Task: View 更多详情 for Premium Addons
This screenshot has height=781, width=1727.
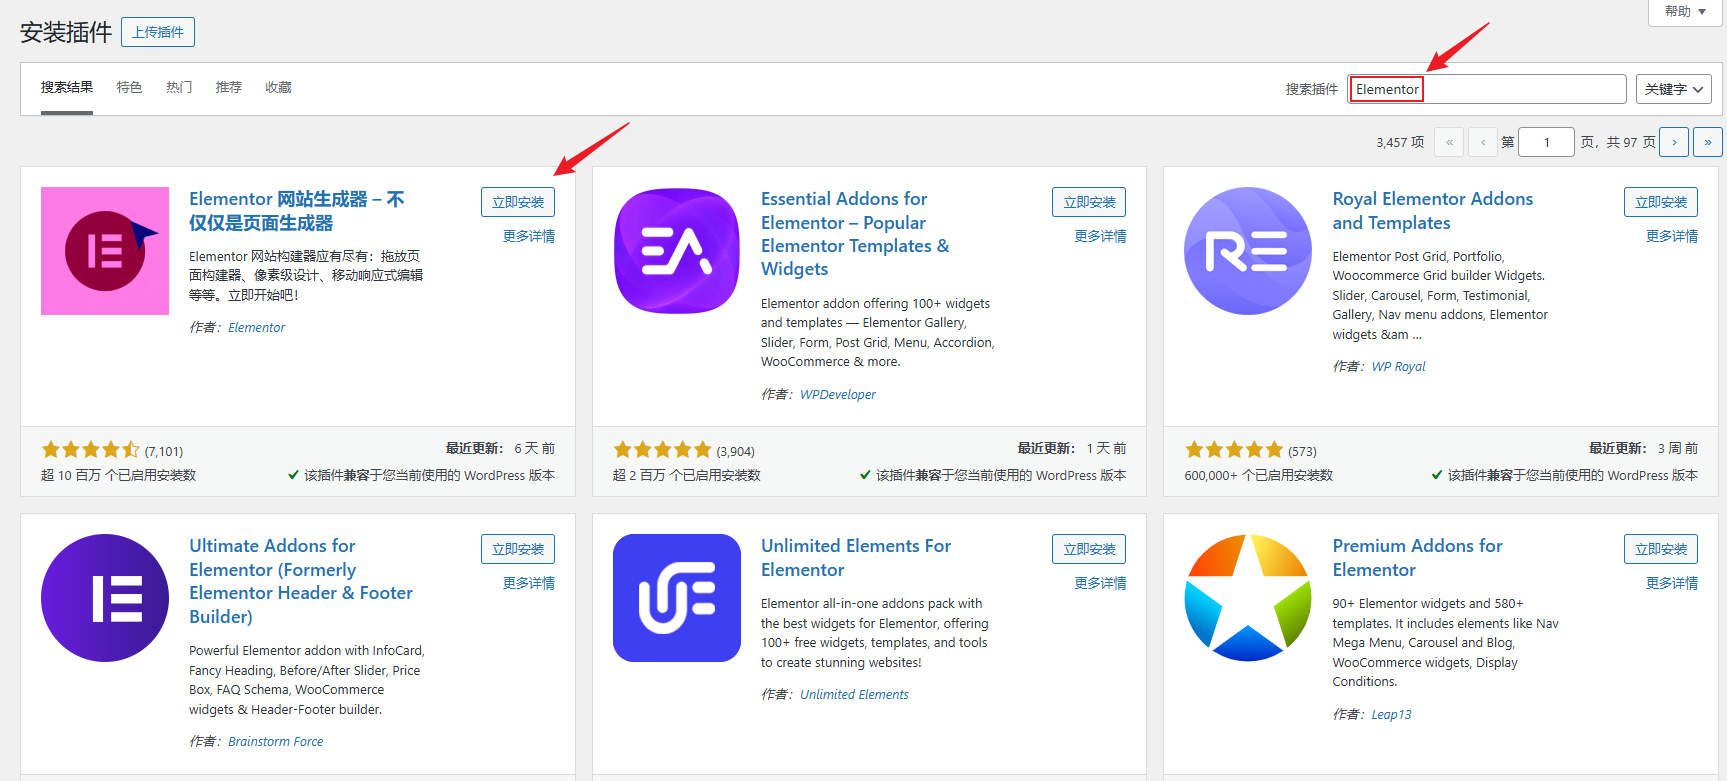Action: click(1672, 583)
